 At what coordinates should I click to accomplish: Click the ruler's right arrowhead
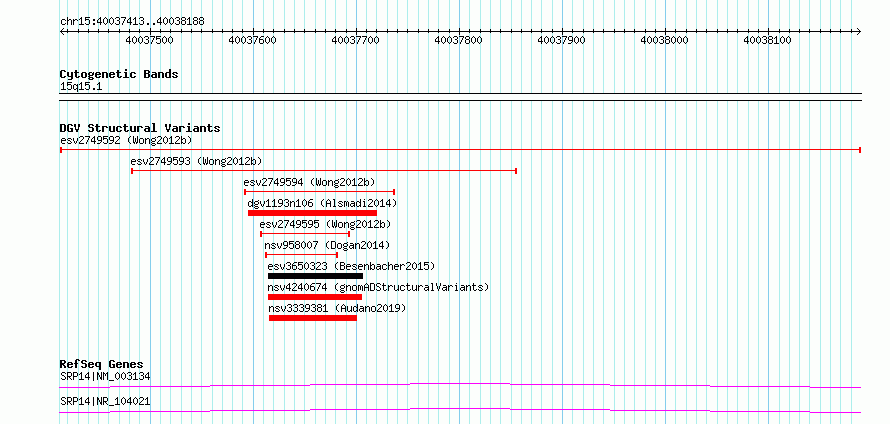point(858,32)
